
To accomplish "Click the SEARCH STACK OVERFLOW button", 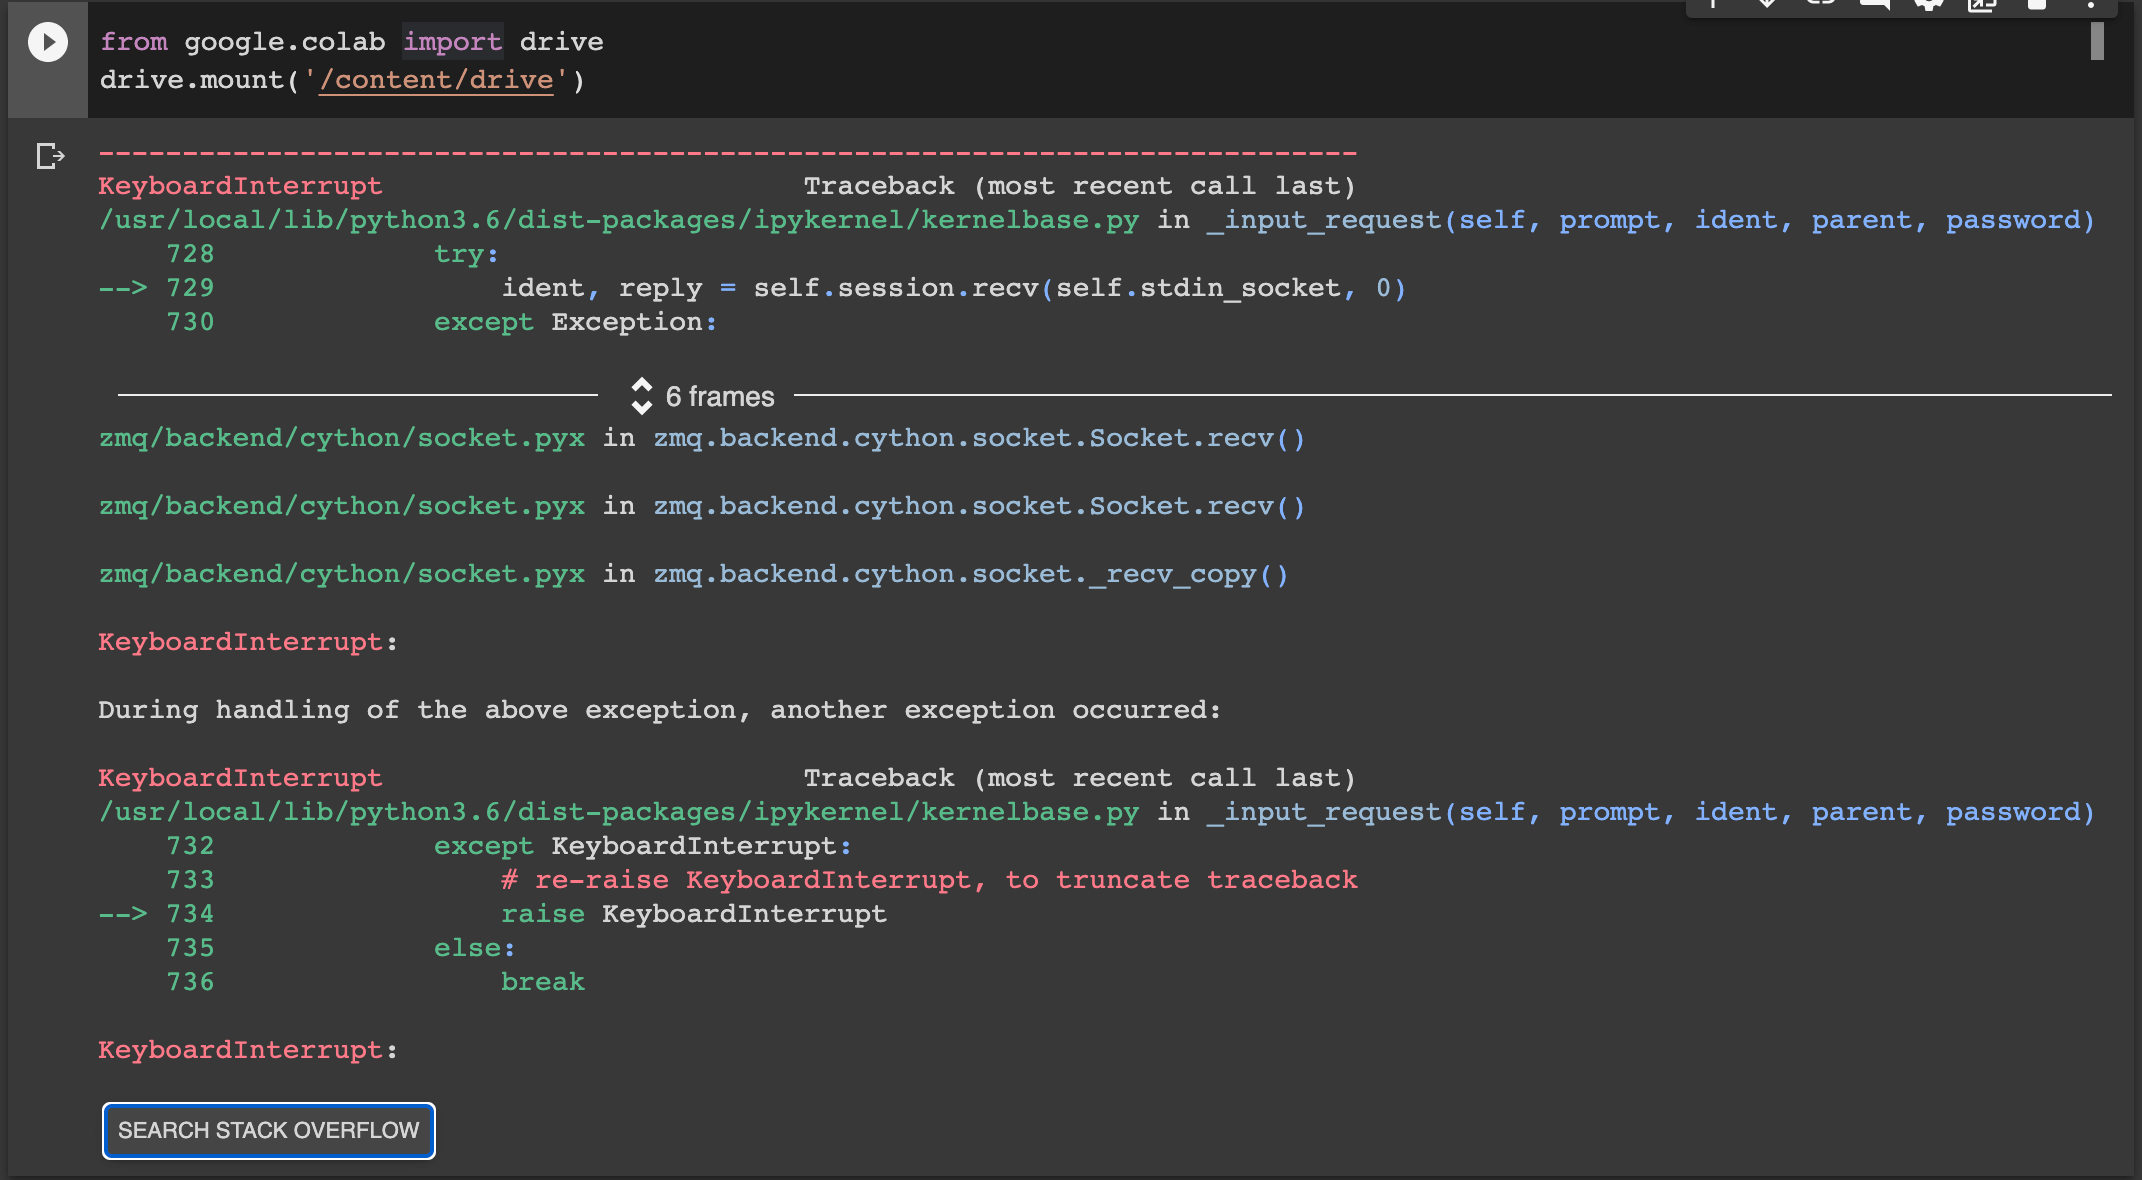I will click(268, 1130).
